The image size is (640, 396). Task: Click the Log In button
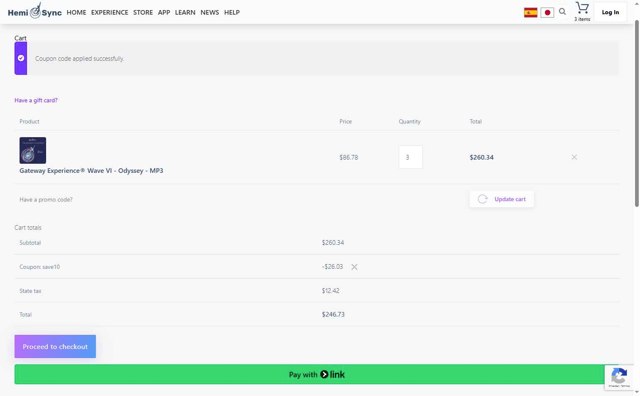610,12
